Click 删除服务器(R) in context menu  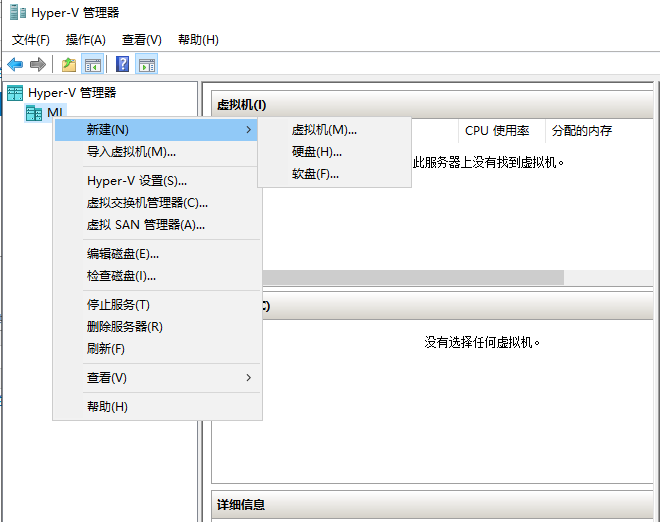[156, 327]
